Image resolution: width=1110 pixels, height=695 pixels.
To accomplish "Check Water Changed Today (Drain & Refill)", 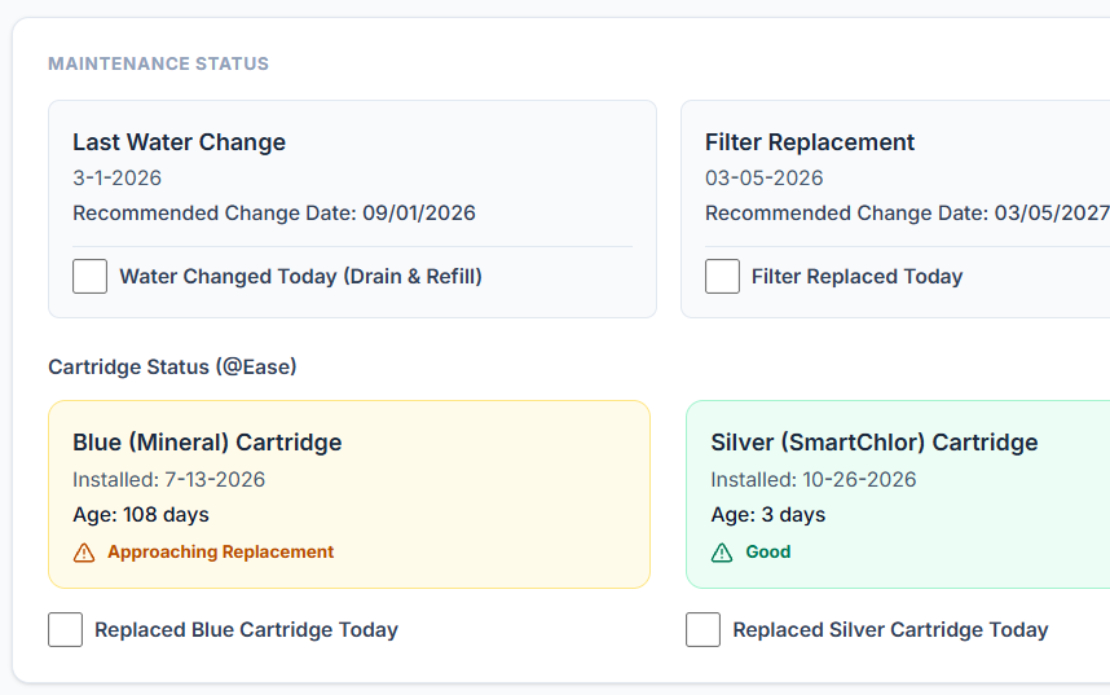I will pos(90,276).
